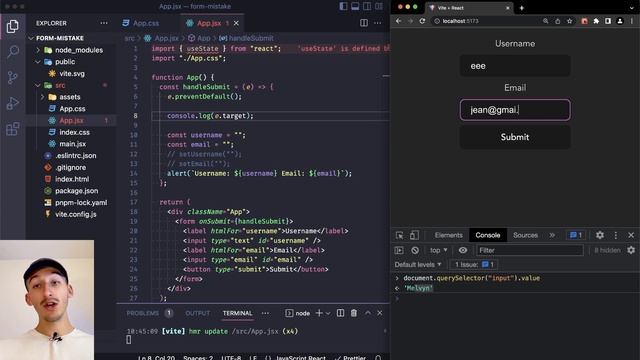Screen dimensions: 640x360
Task: Open DevTools settings gear
Action: pos(600,235)
